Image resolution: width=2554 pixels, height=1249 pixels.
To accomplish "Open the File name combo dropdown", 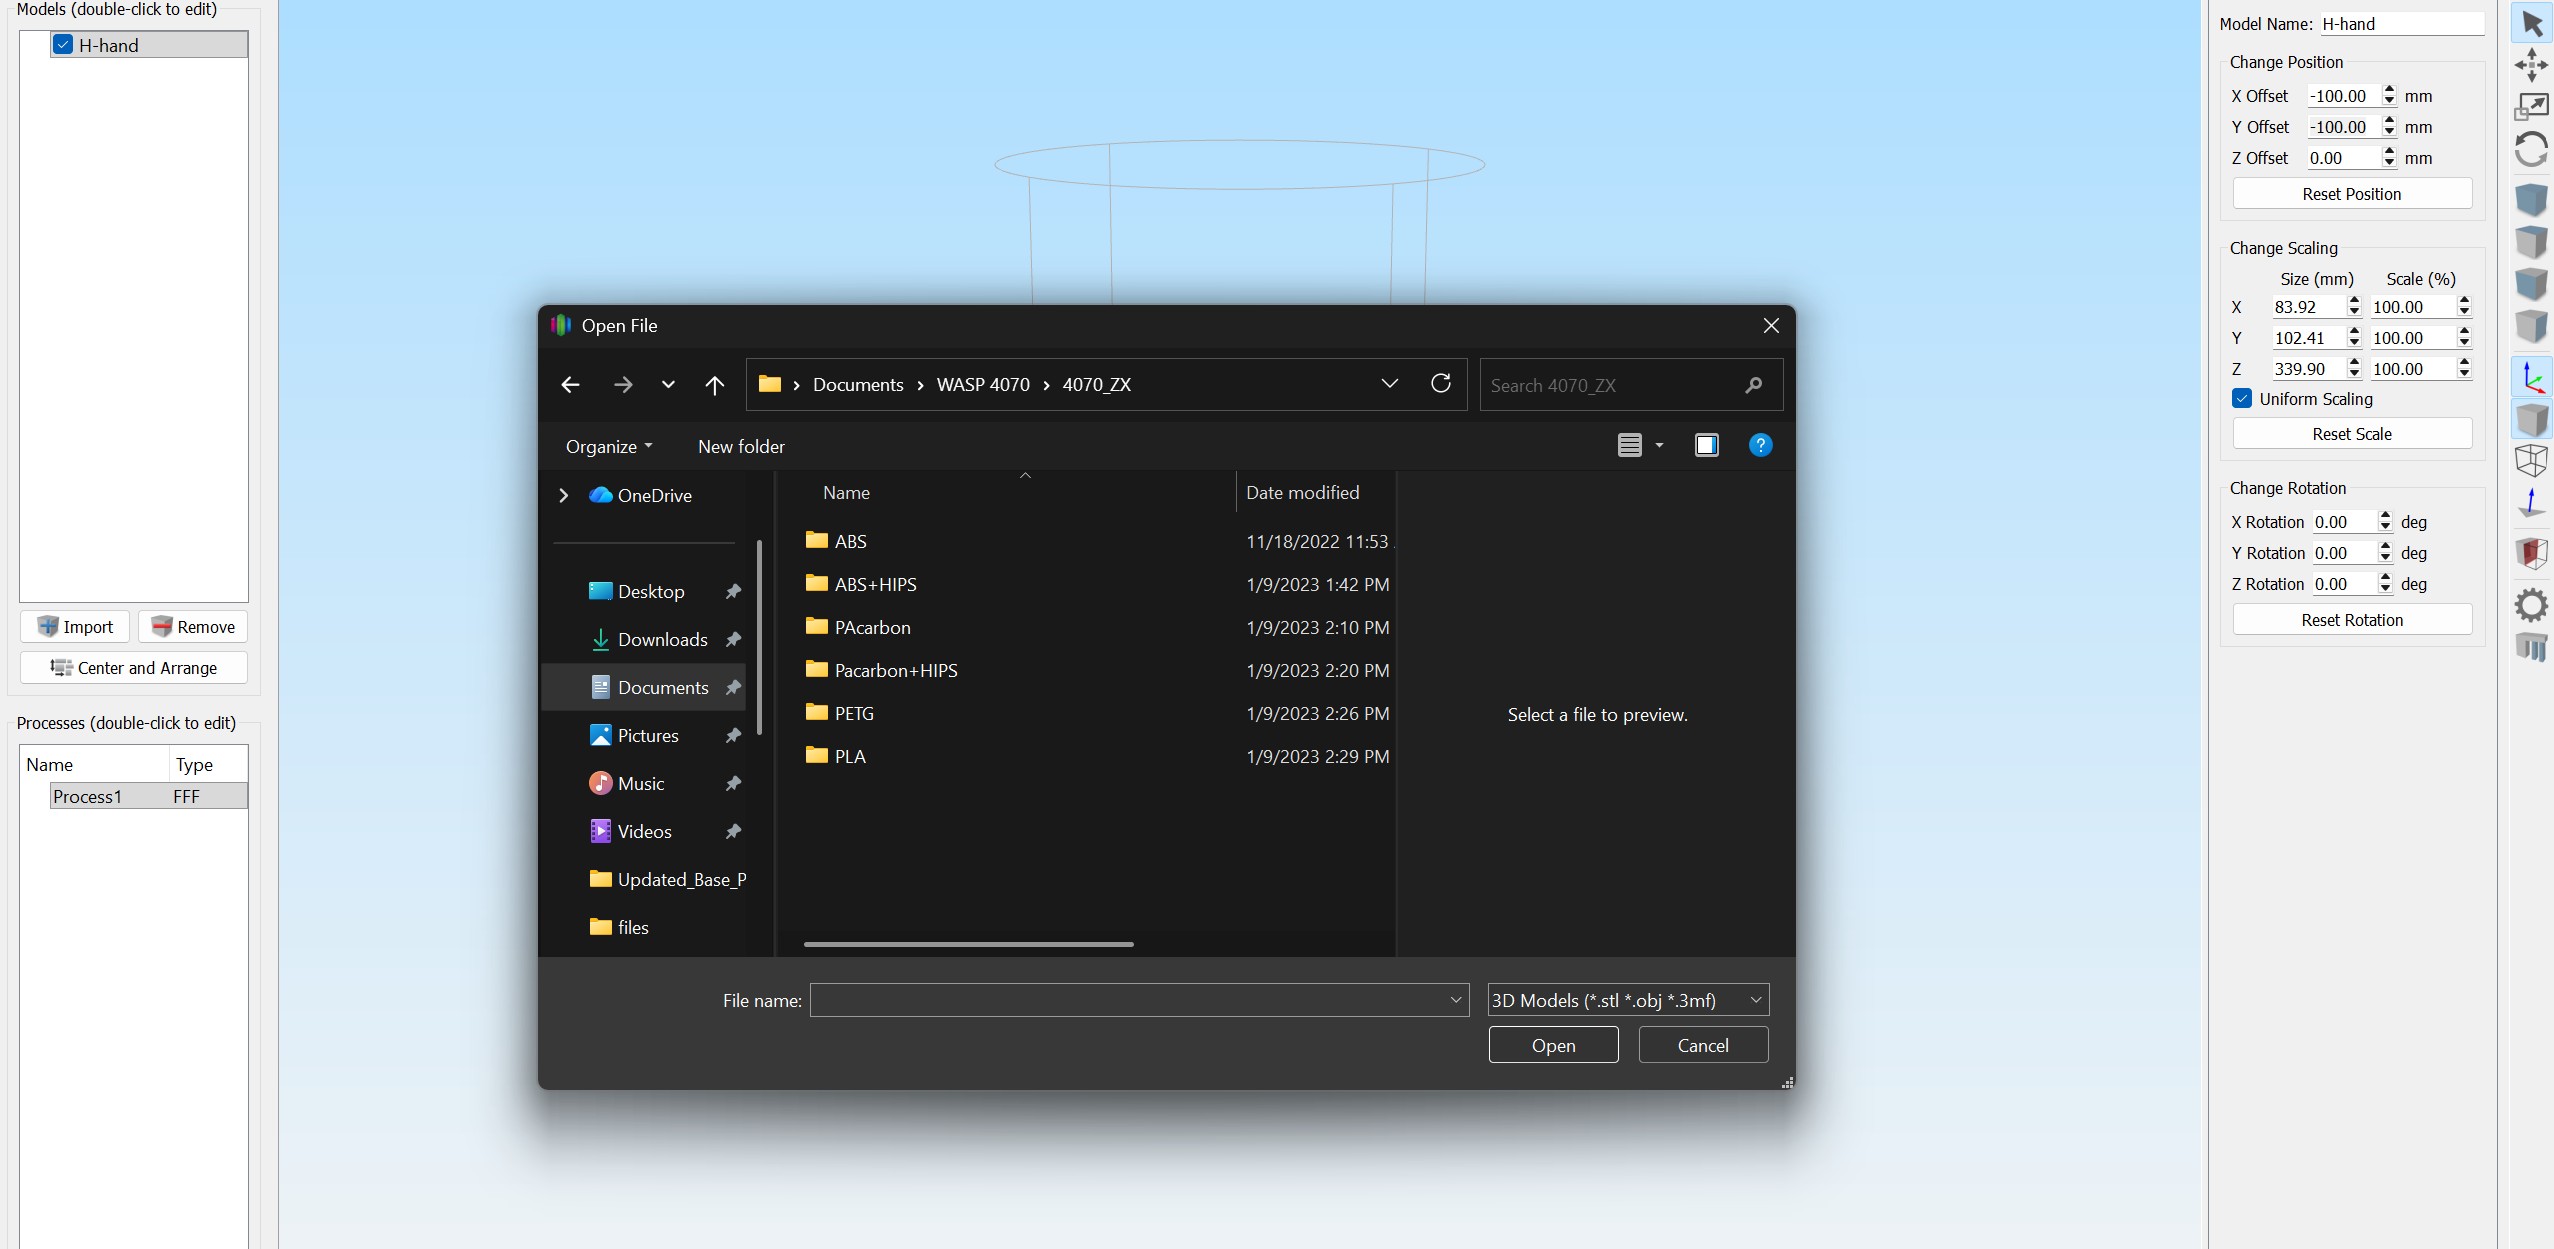I will (x=1456, y=1000).
